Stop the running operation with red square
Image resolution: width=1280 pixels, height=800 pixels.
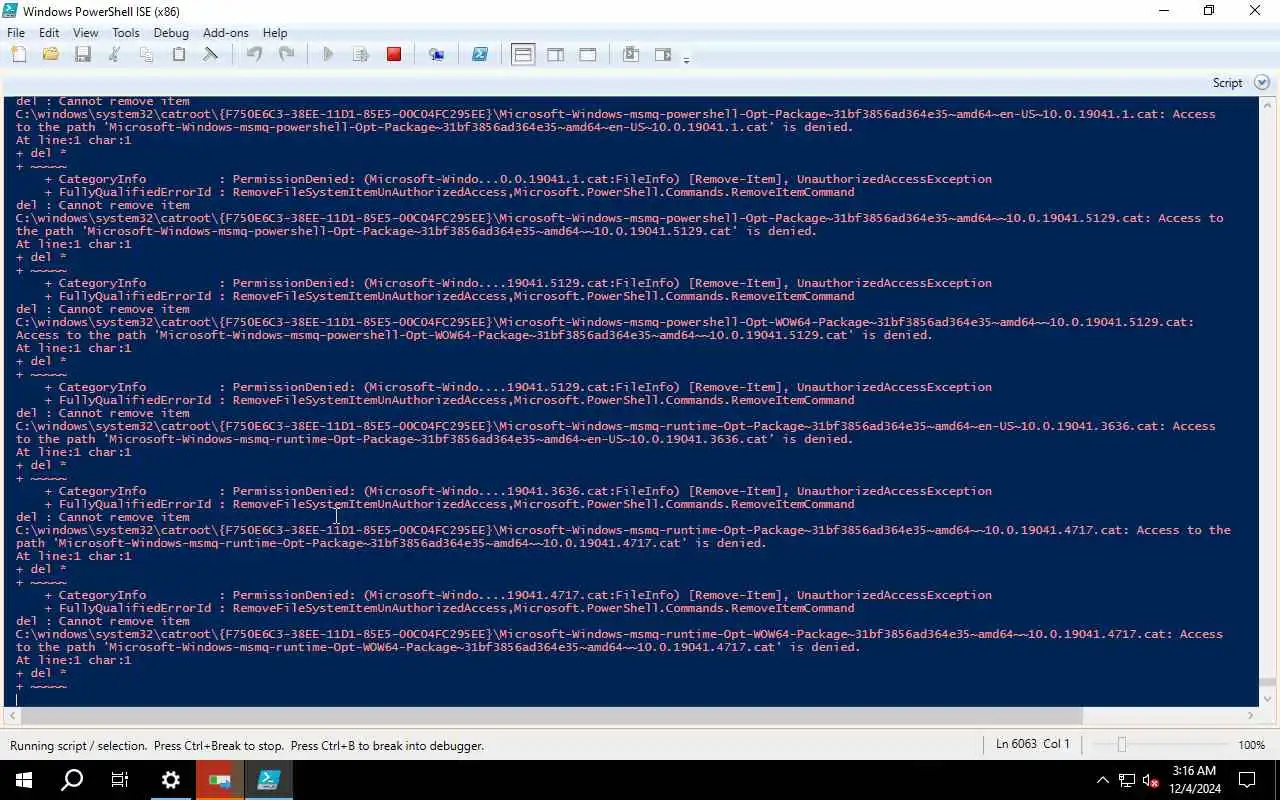coord(394,55)
